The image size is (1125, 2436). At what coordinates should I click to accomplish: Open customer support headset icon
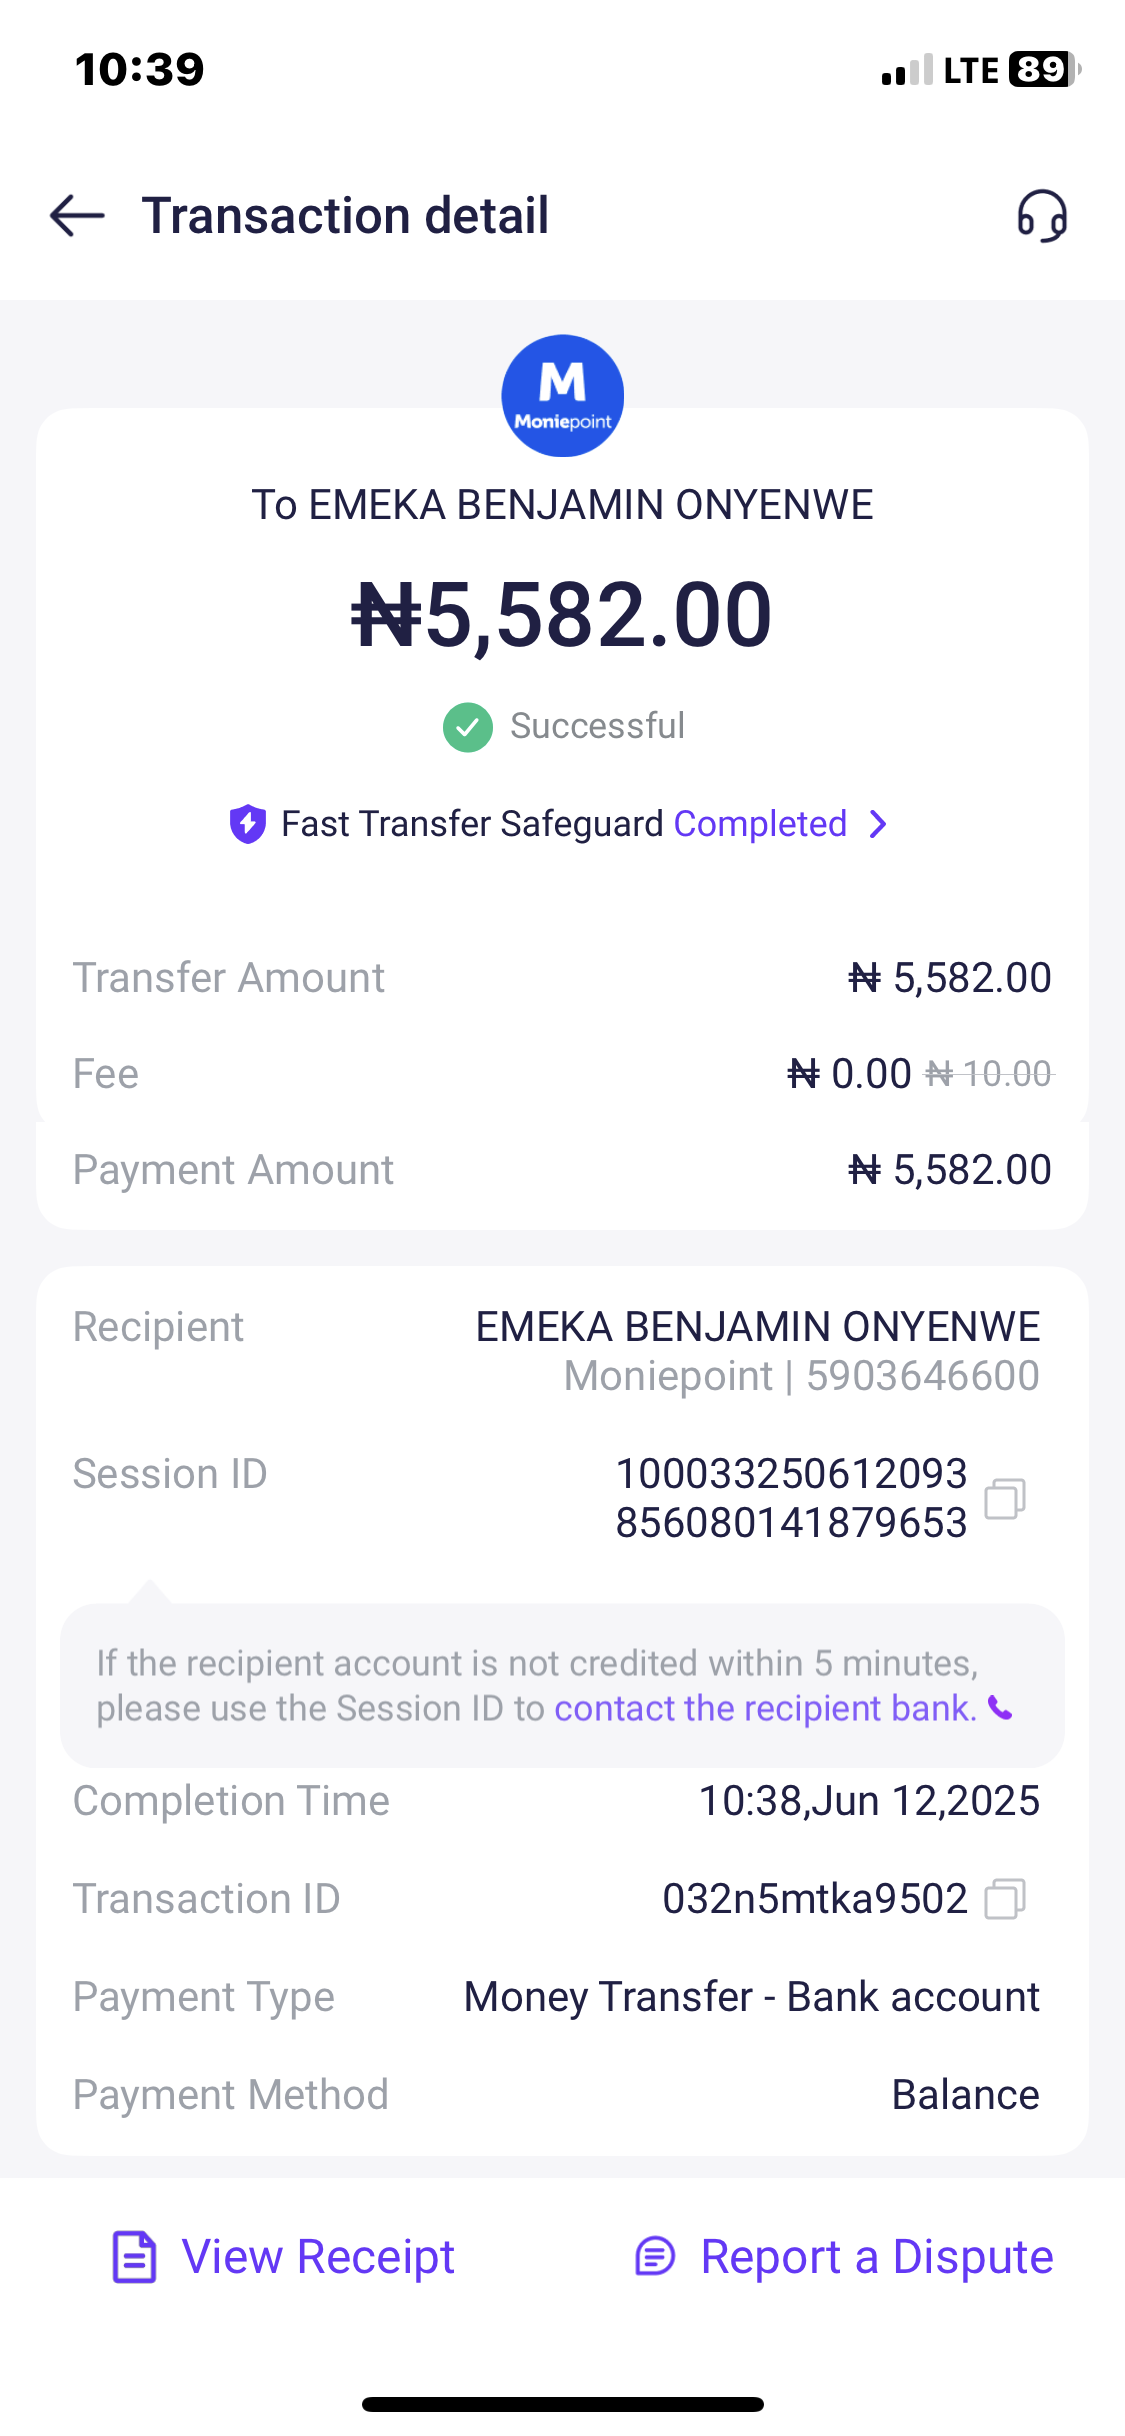[x=1042, y=216]
